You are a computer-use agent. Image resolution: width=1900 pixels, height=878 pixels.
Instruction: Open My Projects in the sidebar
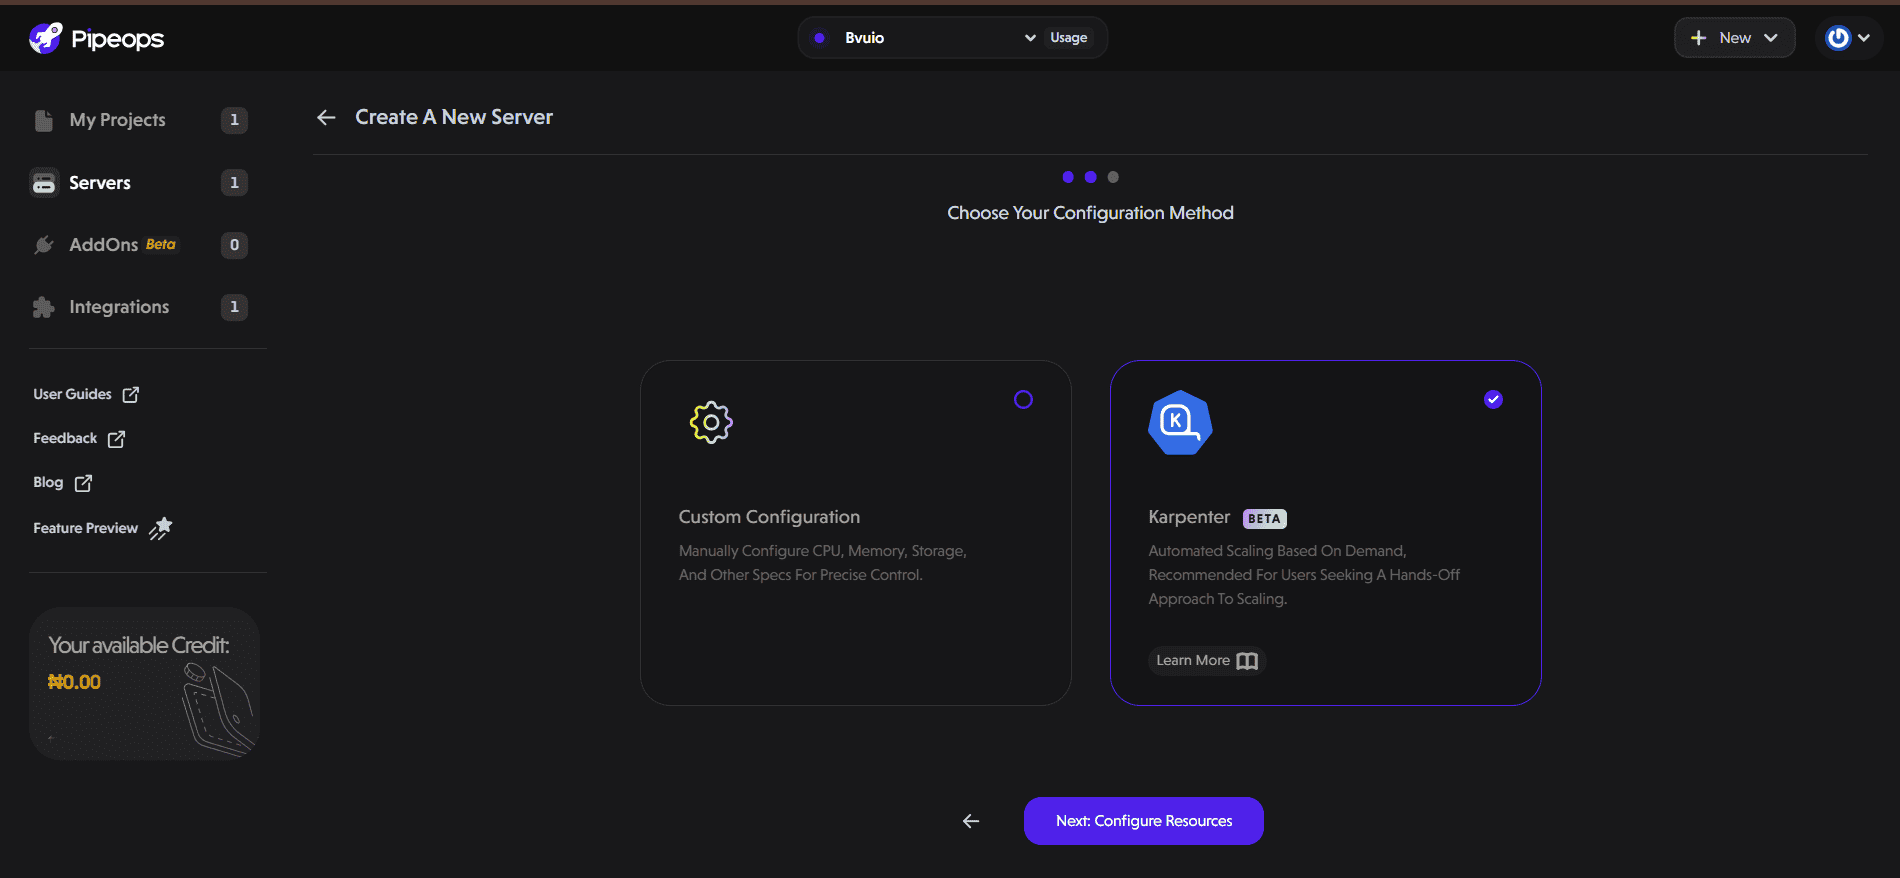139,120
